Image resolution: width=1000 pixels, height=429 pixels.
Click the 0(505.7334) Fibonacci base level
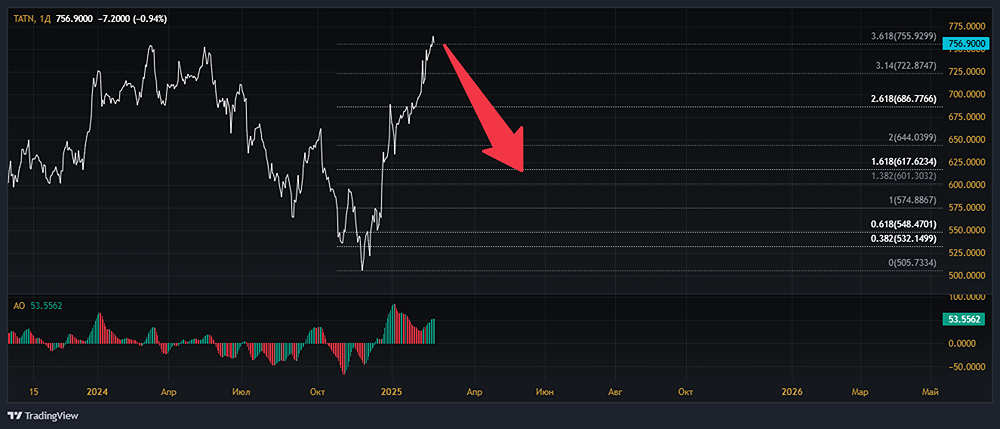[912, 262]
